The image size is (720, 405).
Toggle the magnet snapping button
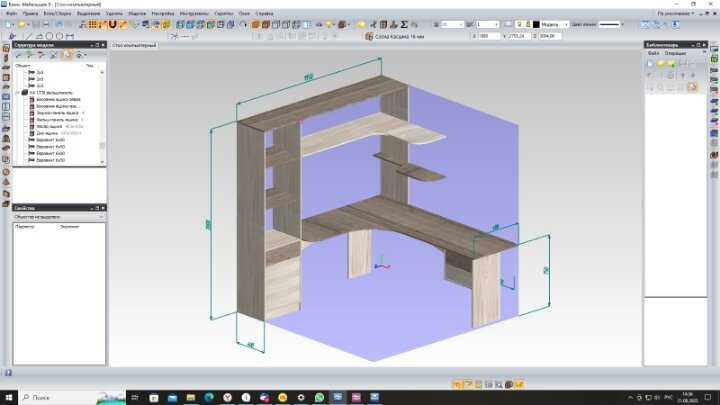112,24
